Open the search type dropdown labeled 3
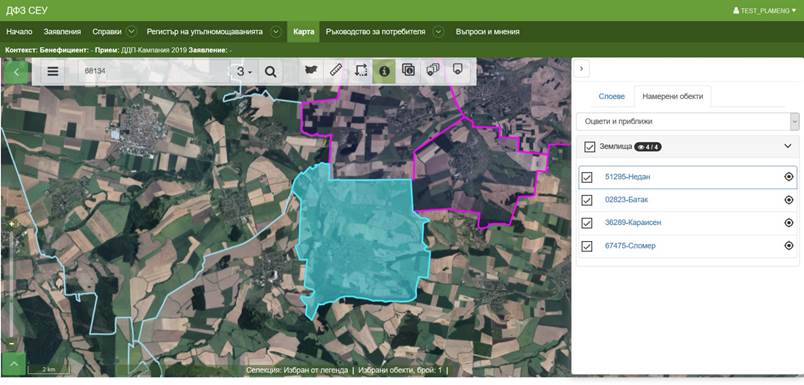Screen dimensions: 804x385 click(244, 71)
